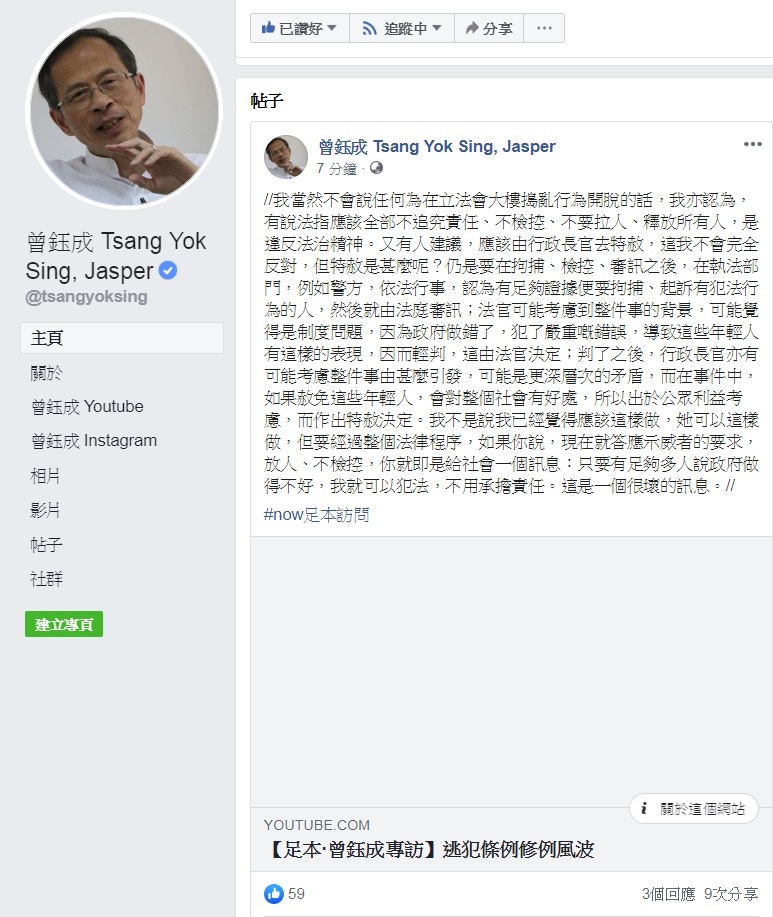This screenshot has width=773, height=917.
Task: Expand the 已讚好 dropdown arrow
Action: [x=332, y=27]
